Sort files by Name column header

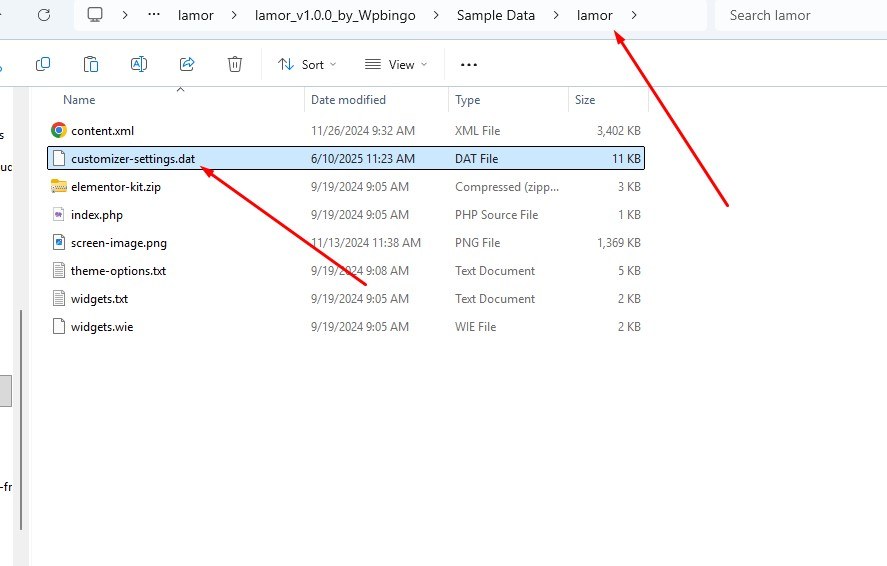pyautogui.click(x=79, y=100)
